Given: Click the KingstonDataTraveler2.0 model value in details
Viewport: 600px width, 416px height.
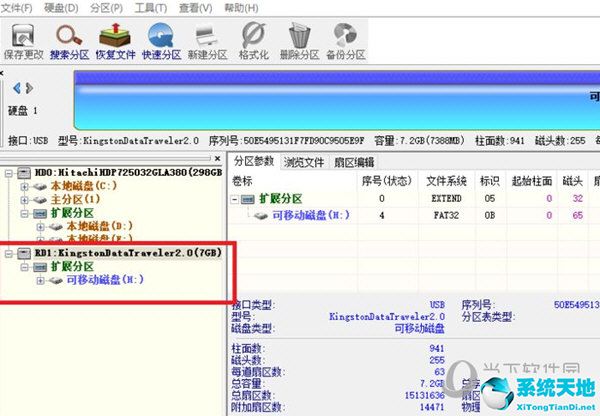Looking at the screenshot, I should pyautogui.click(x=387, y=316).
